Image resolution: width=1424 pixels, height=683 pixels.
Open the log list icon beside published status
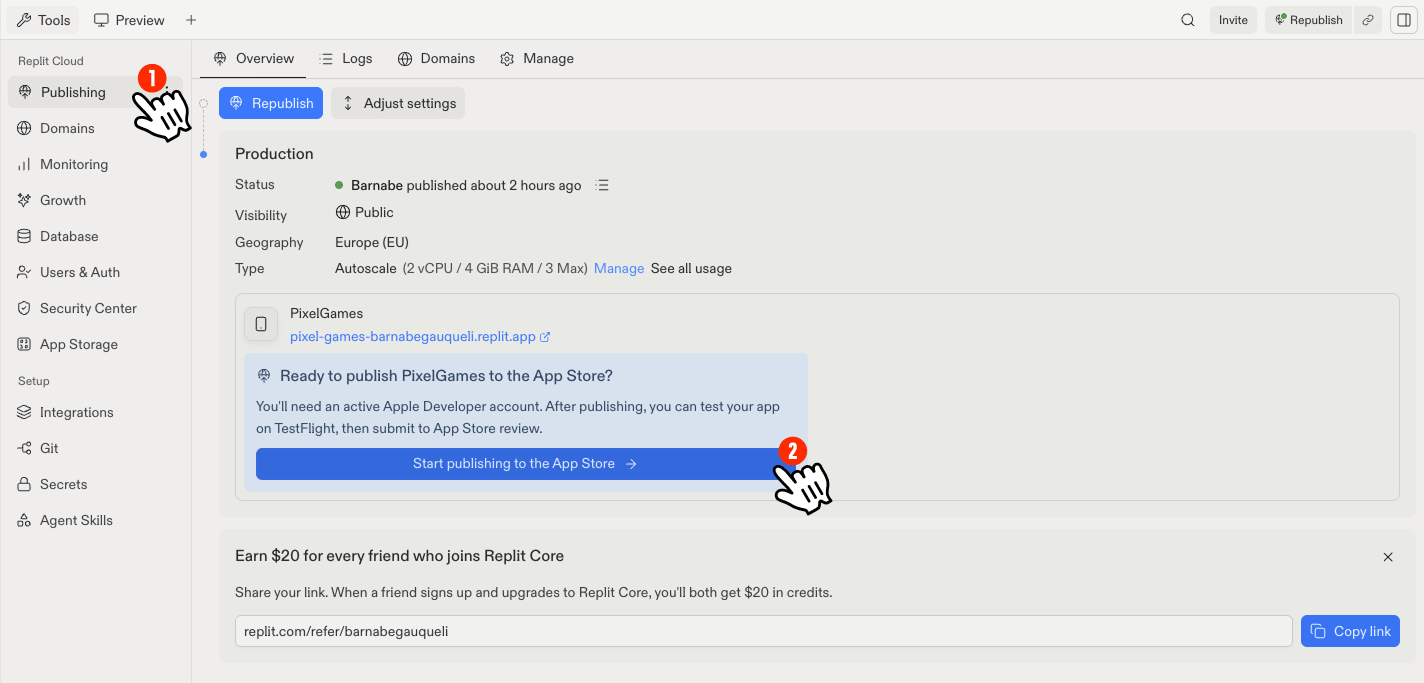[x=602, y=185]
